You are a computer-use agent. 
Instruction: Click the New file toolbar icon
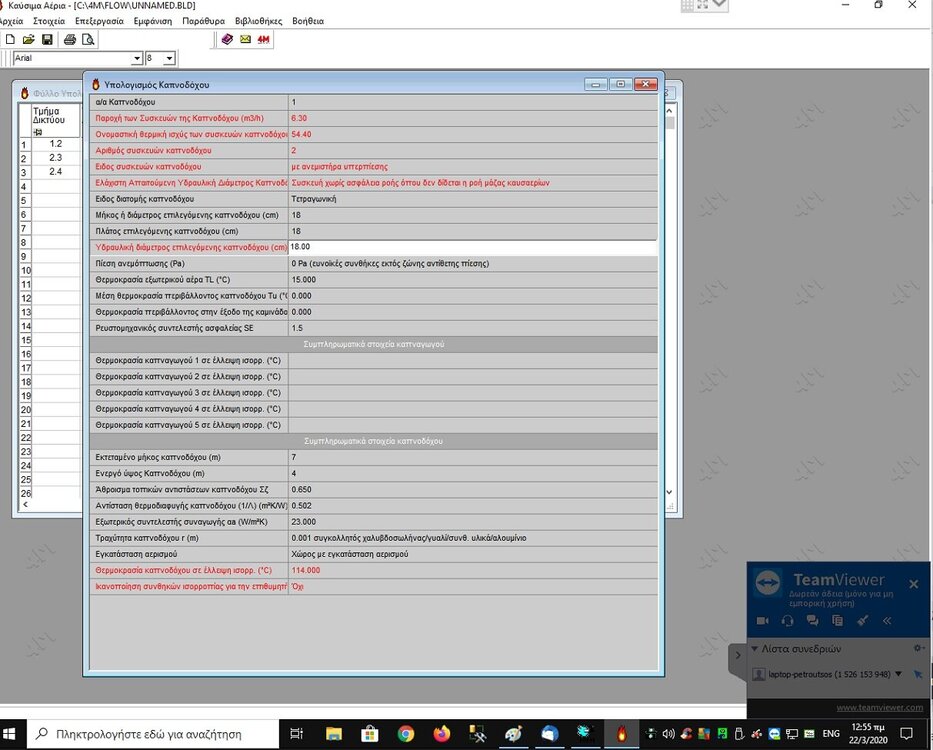[x=10, y=40]
